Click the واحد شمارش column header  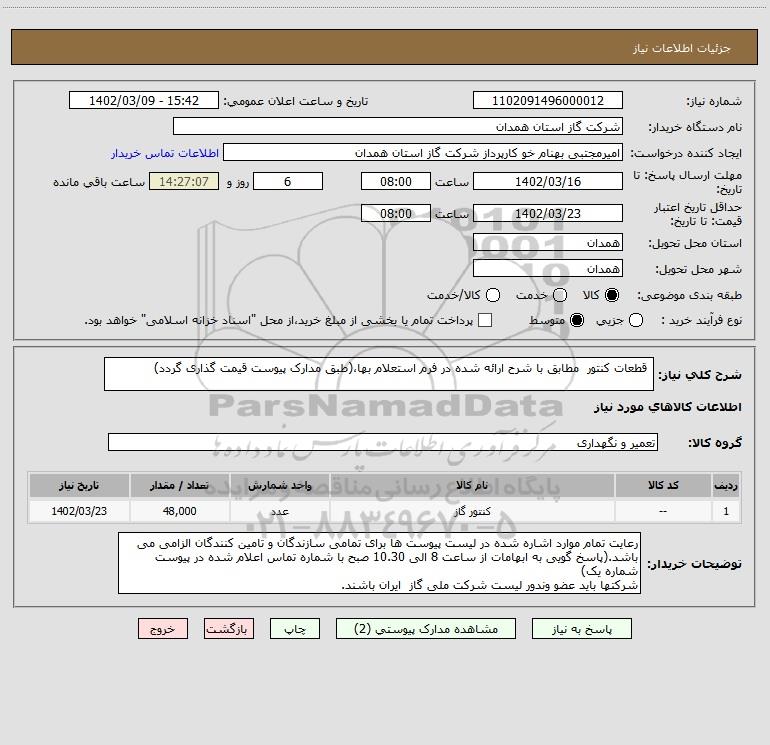279,485
